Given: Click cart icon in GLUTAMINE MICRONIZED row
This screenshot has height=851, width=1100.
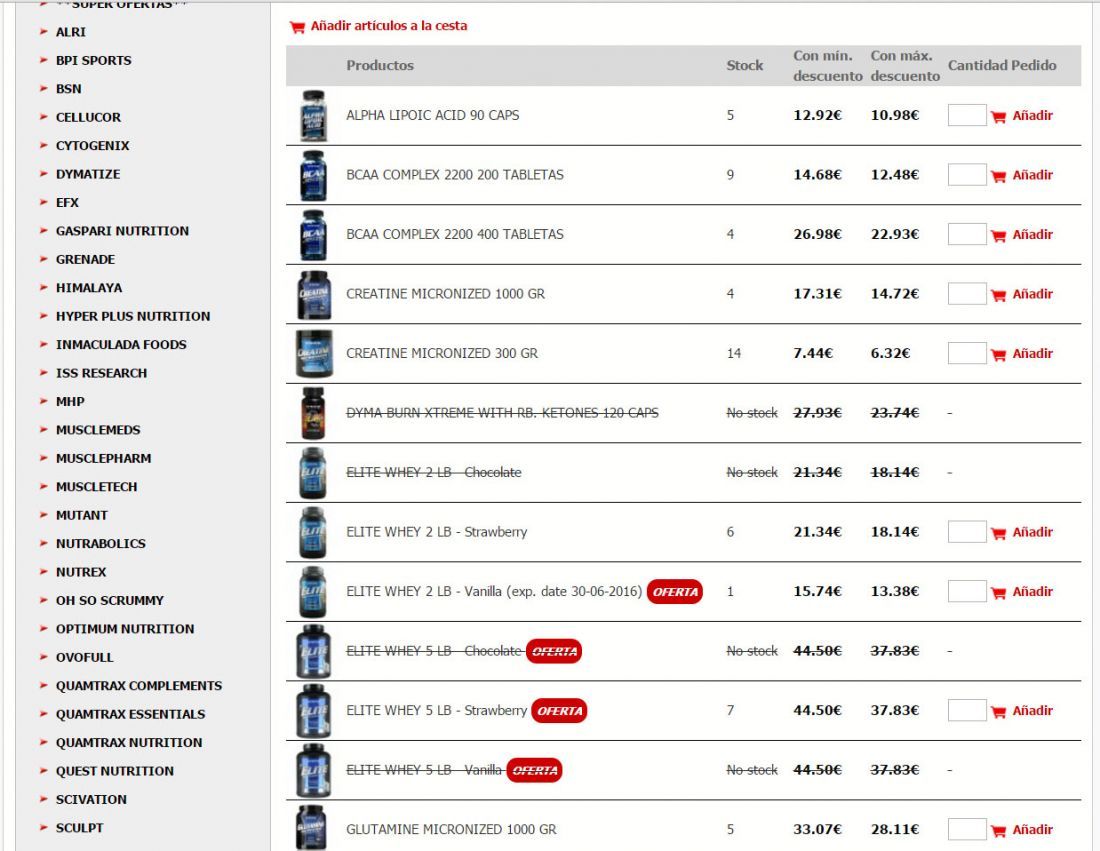Looking at the screenshot, I should [998, 831].
